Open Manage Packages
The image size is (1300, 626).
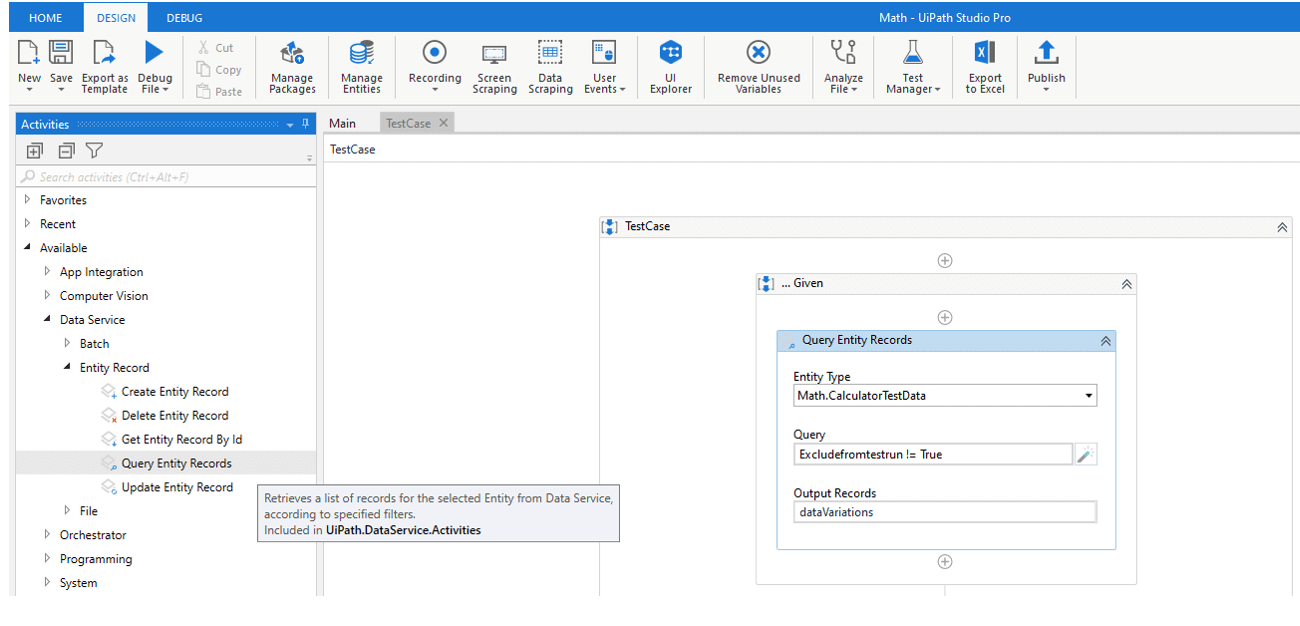coord(291,66)
